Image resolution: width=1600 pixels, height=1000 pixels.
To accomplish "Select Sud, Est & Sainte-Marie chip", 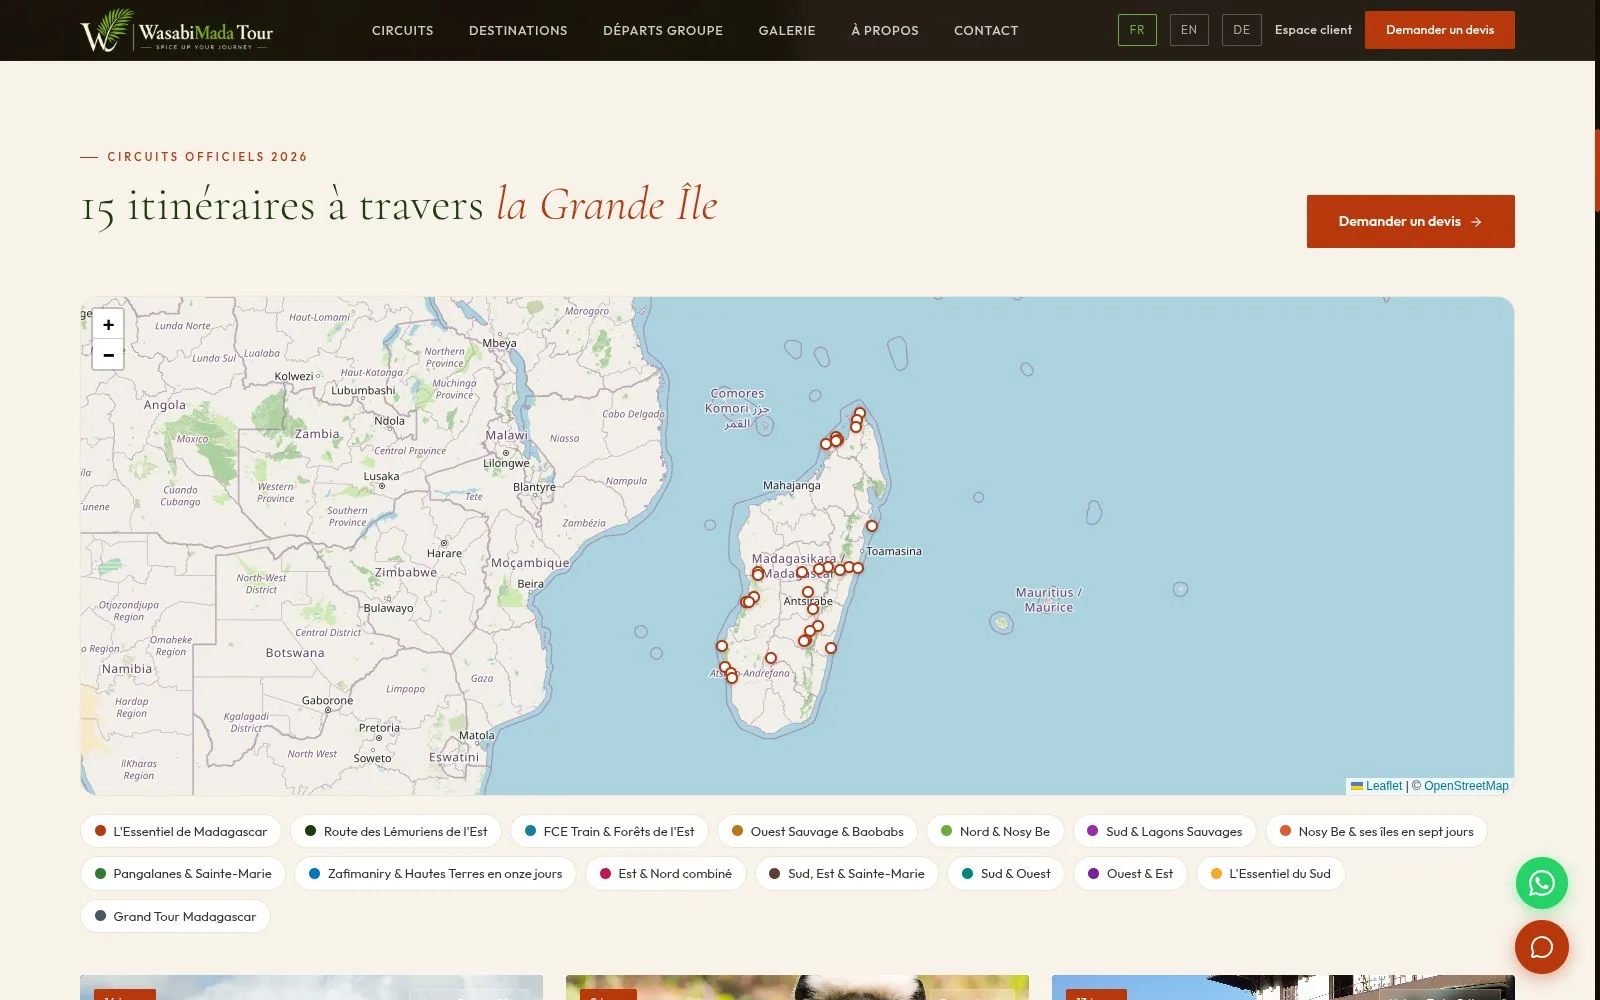I will pyautogui.click(x=847, y=873).
